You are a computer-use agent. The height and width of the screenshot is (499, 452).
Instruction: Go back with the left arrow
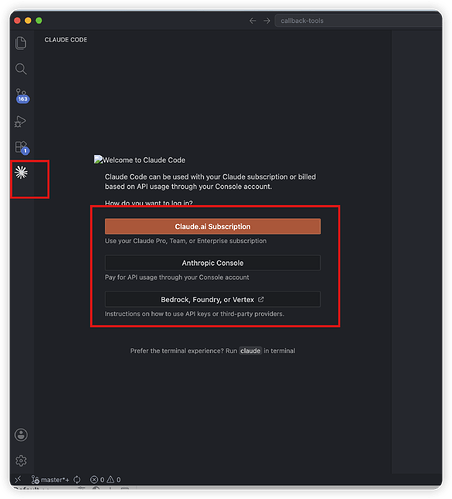(253, 21)
